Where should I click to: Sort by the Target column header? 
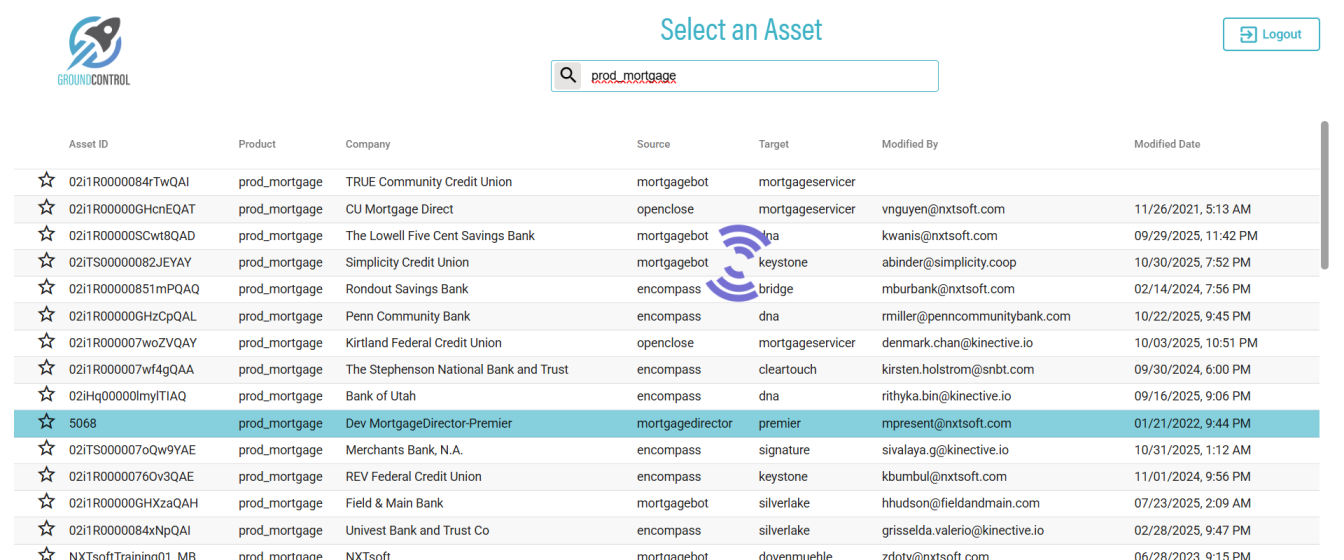point(774,144)
